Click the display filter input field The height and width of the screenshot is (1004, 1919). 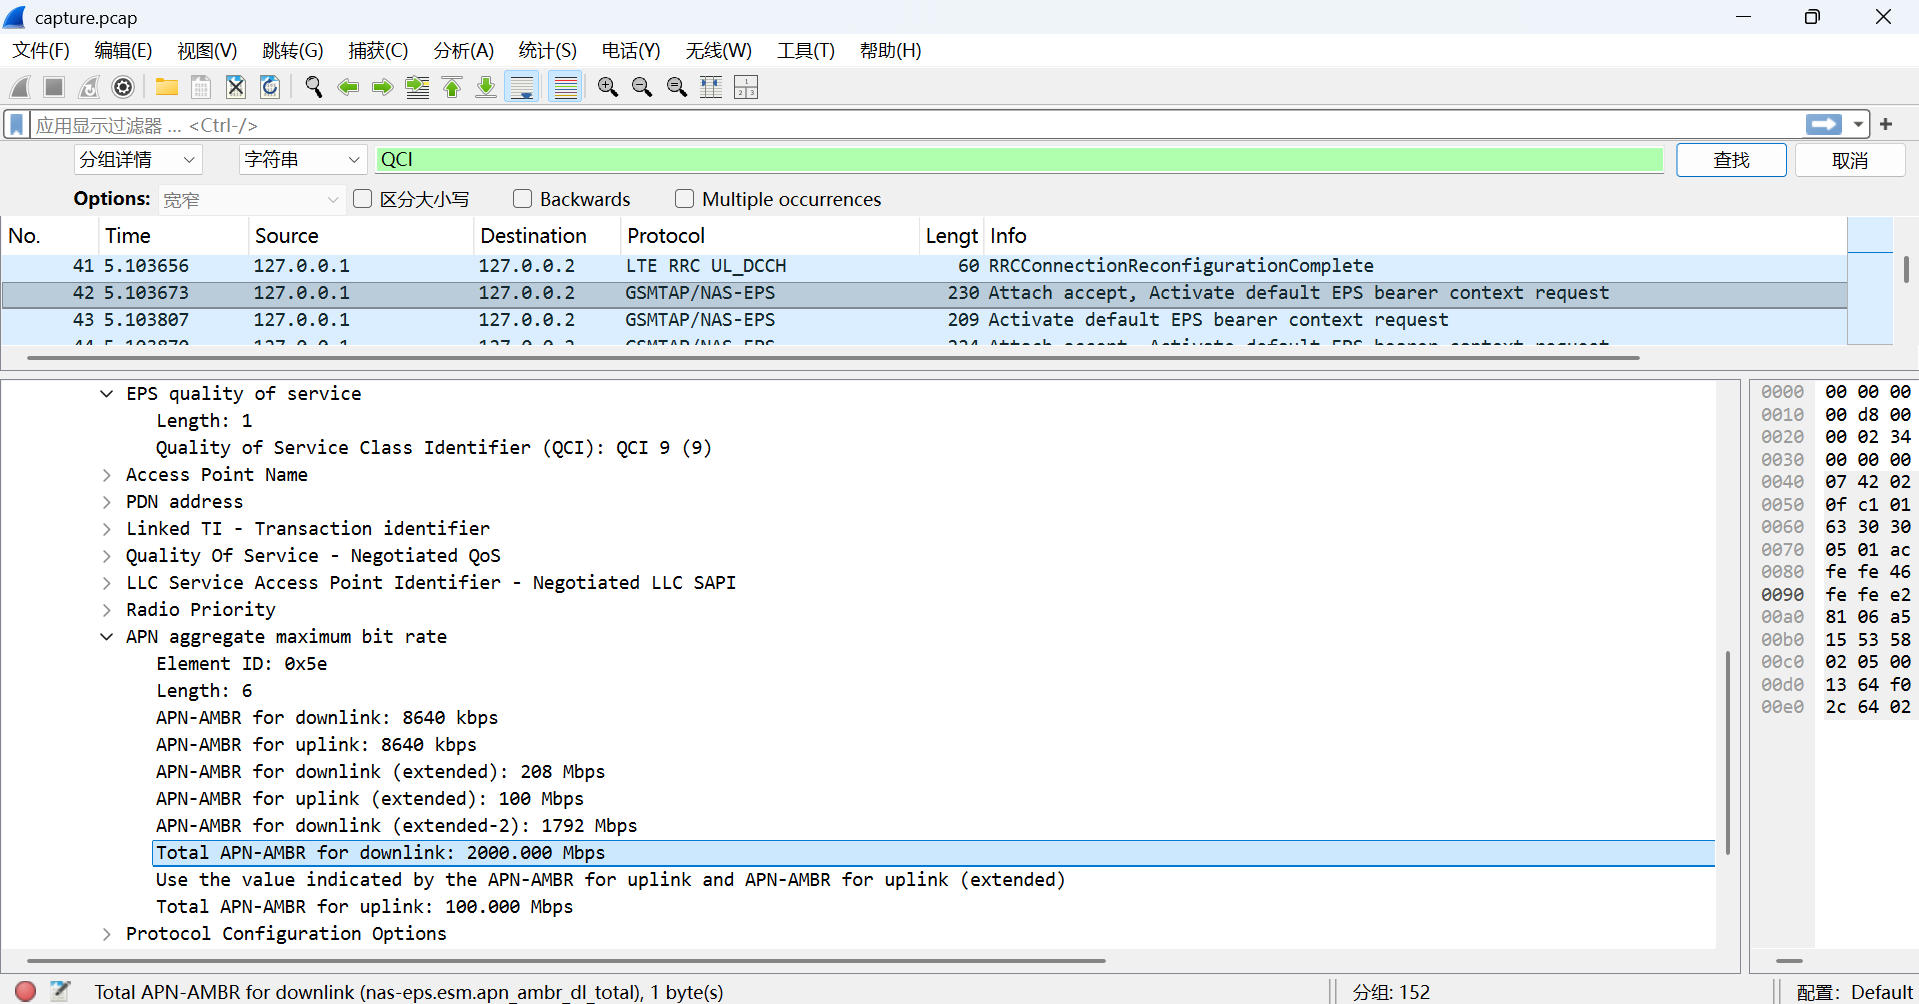[900, 125]
